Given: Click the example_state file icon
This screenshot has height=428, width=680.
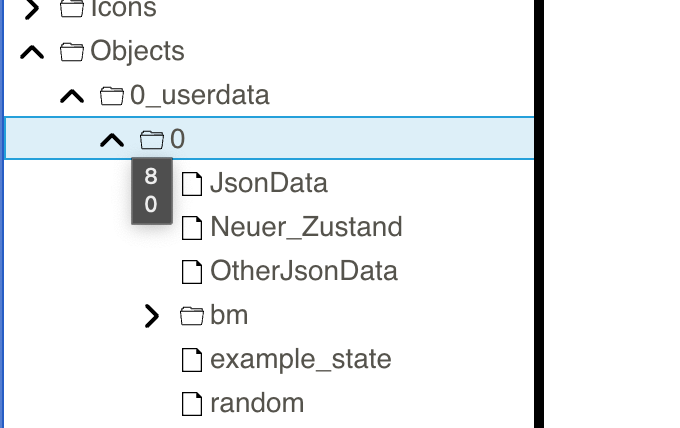Looking at the screenshot, I should coord(191,360).
